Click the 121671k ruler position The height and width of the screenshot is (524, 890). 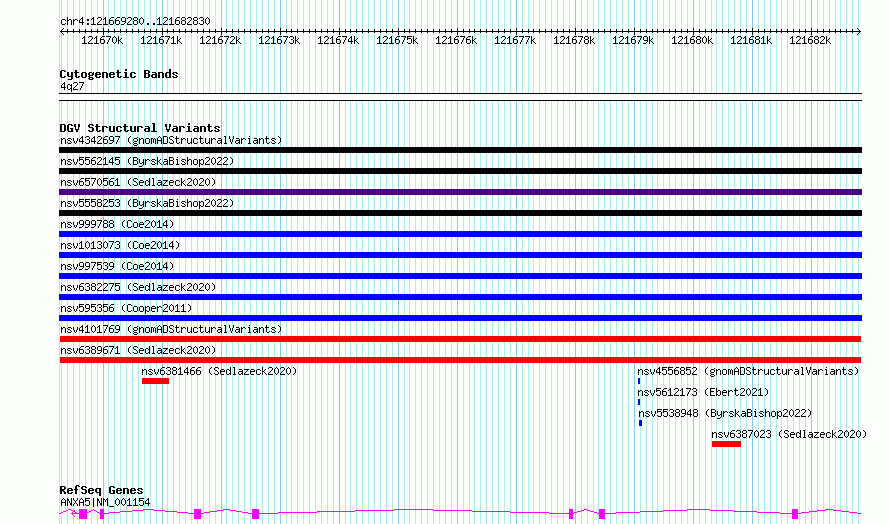coord(161,41)
